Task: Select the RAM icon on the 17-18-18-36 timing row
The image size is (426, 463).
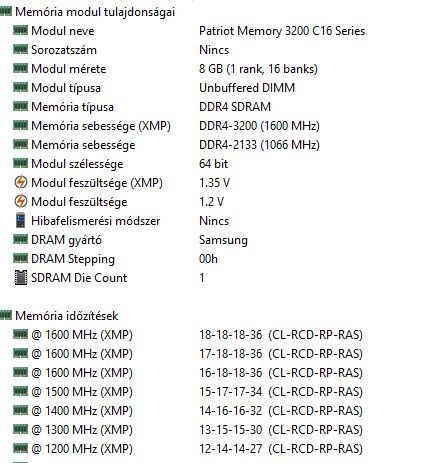Action: coord(20,353)
